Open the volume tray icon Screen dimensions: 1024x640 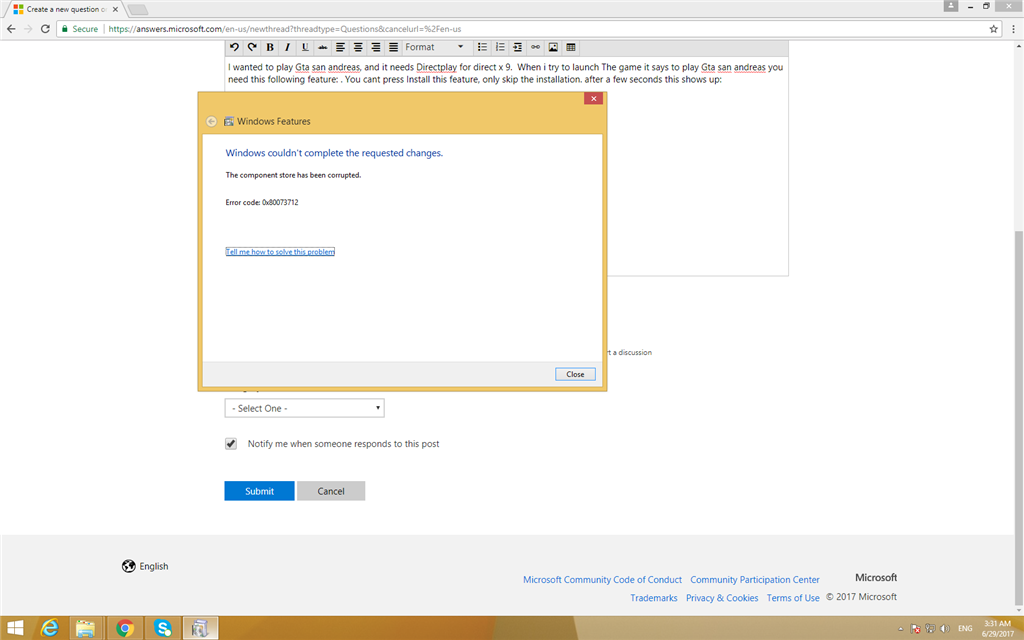[x=944, y=629]
